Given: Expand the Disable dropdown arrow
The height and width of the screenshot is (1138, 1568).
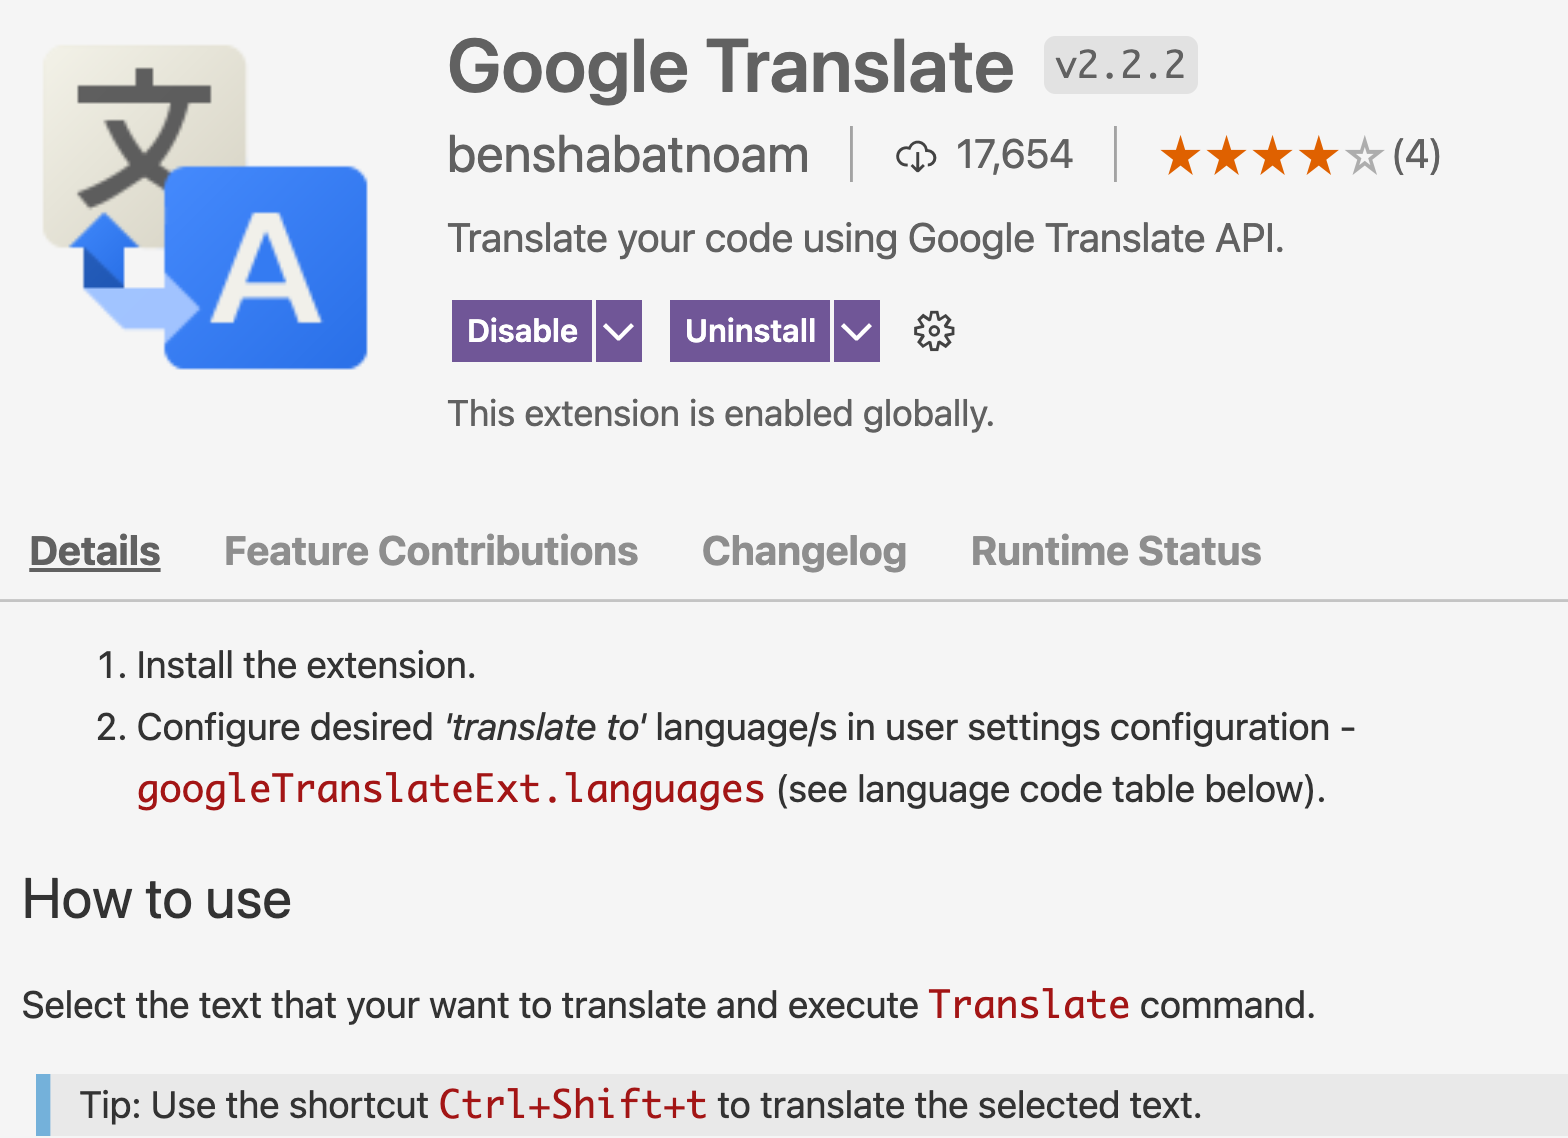Looking at the screenshot, I should 619,331.
